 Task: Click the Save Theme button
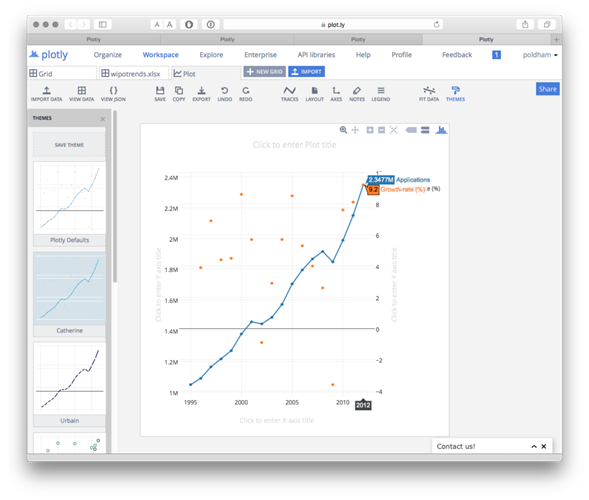69,145
